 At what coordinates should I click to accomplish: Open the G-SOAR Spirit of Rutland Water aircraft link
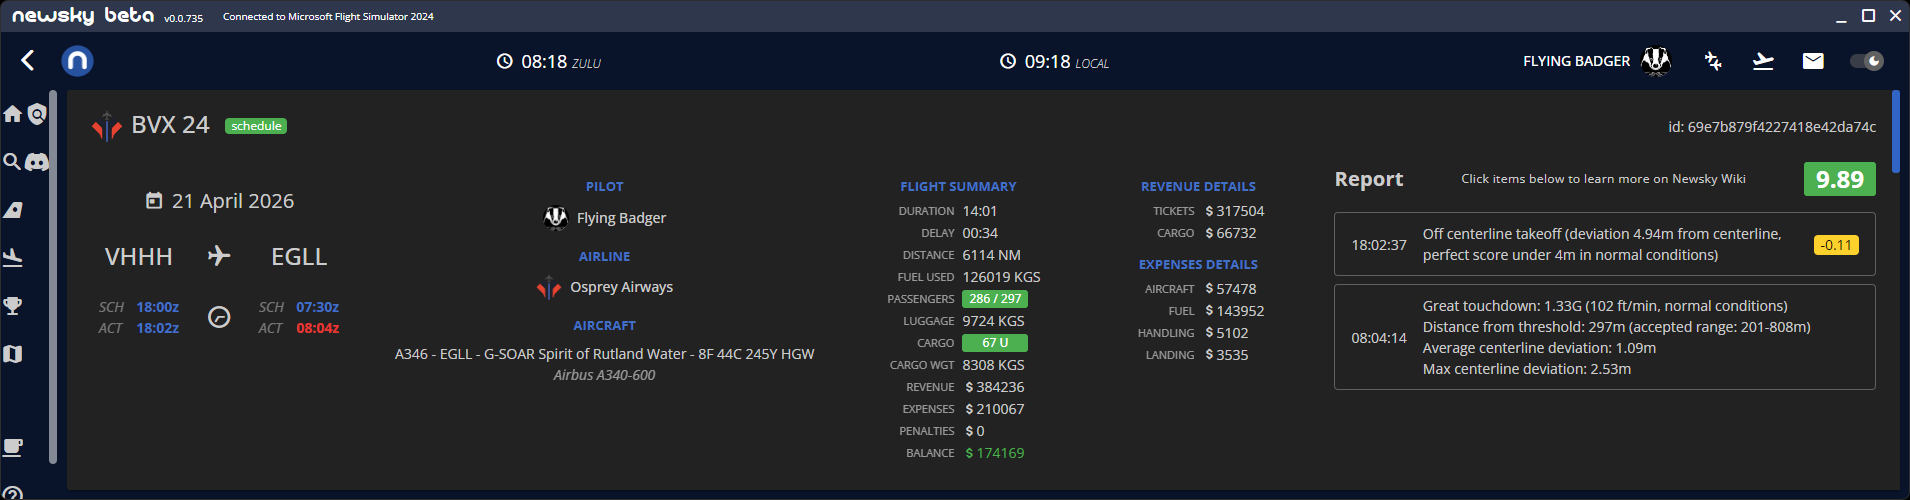click(604, 354)
